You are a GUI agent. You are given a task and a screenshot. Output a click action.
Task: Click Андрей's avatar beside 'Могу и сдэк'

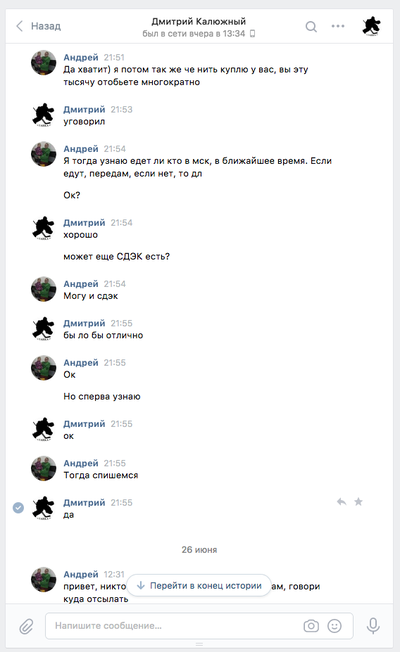(x=44, y=289)
